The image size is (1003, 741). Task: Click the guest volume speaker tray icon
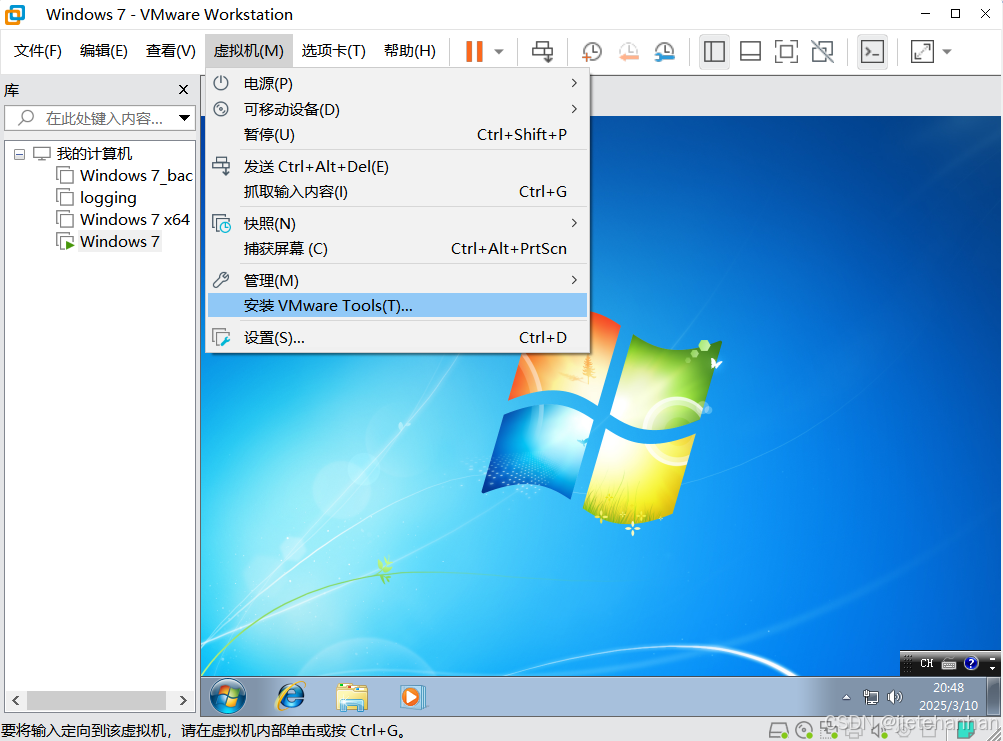(895, 697)
